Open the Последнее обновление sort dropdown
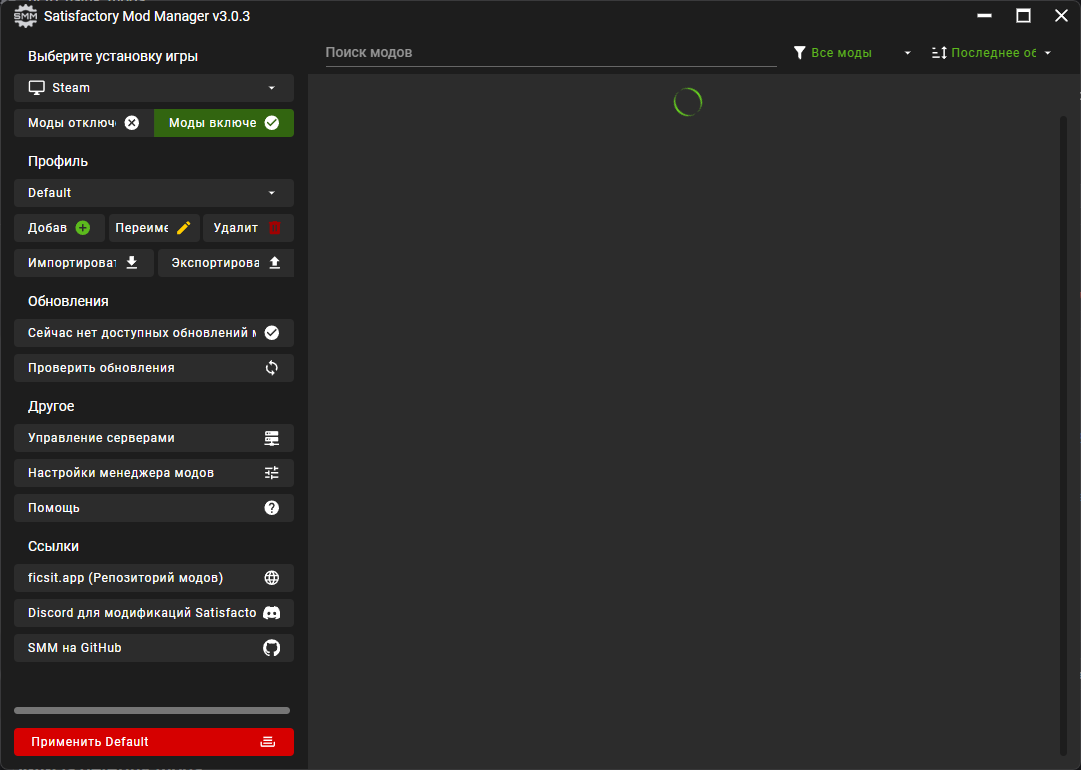 991,52
